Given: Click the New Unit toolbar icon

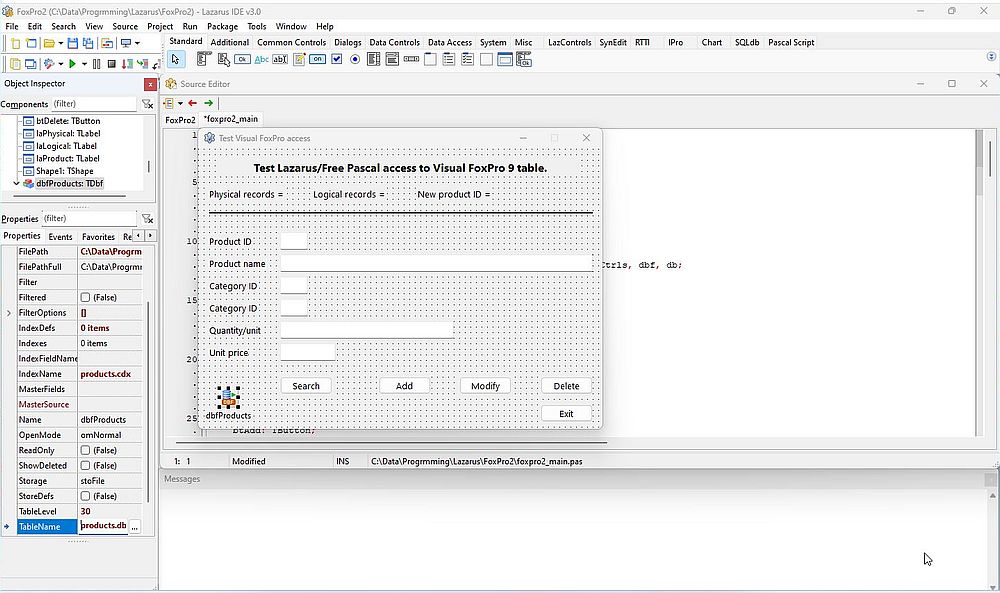Looking at the screenshot, I should pyautogui.click(x=16, y=43).
